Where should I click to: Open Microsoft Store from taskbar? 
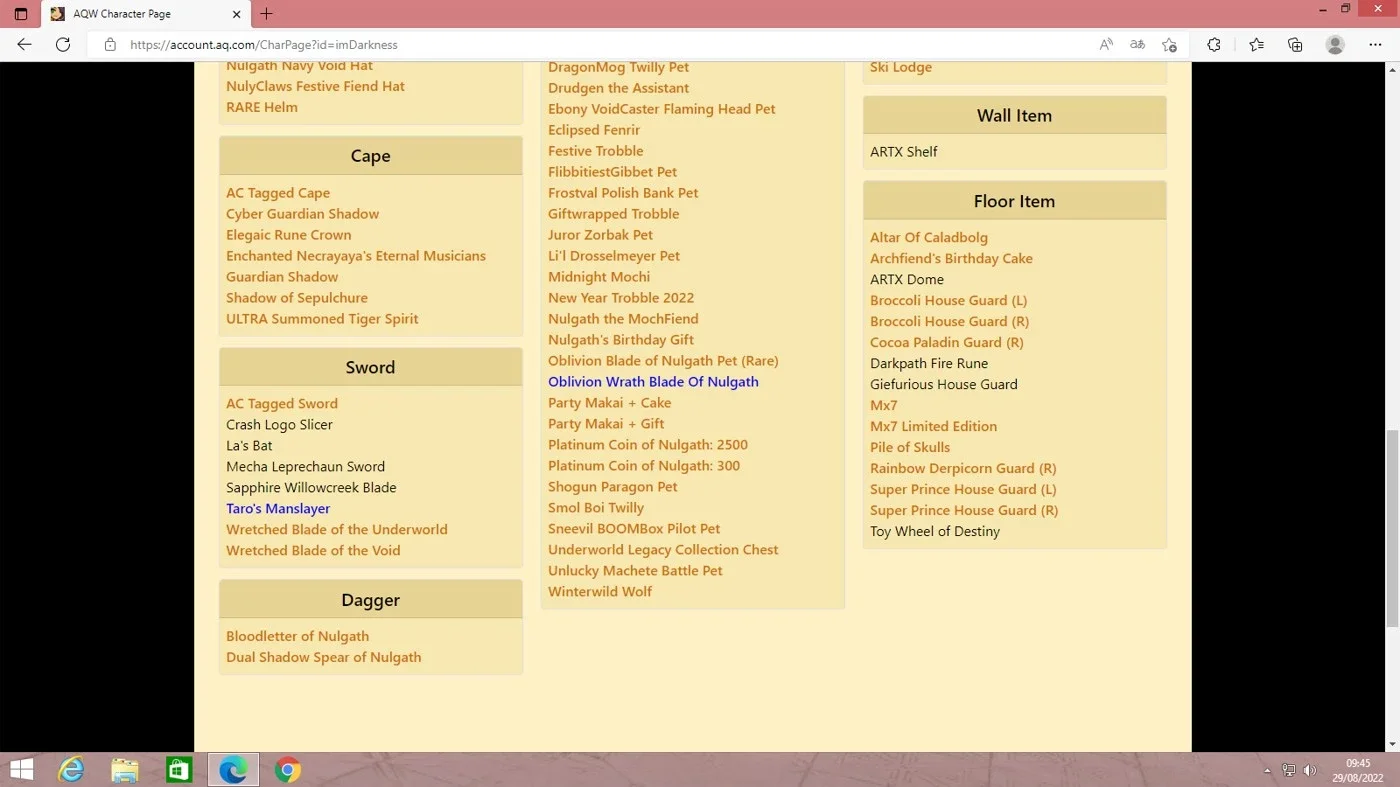point(179,770)
